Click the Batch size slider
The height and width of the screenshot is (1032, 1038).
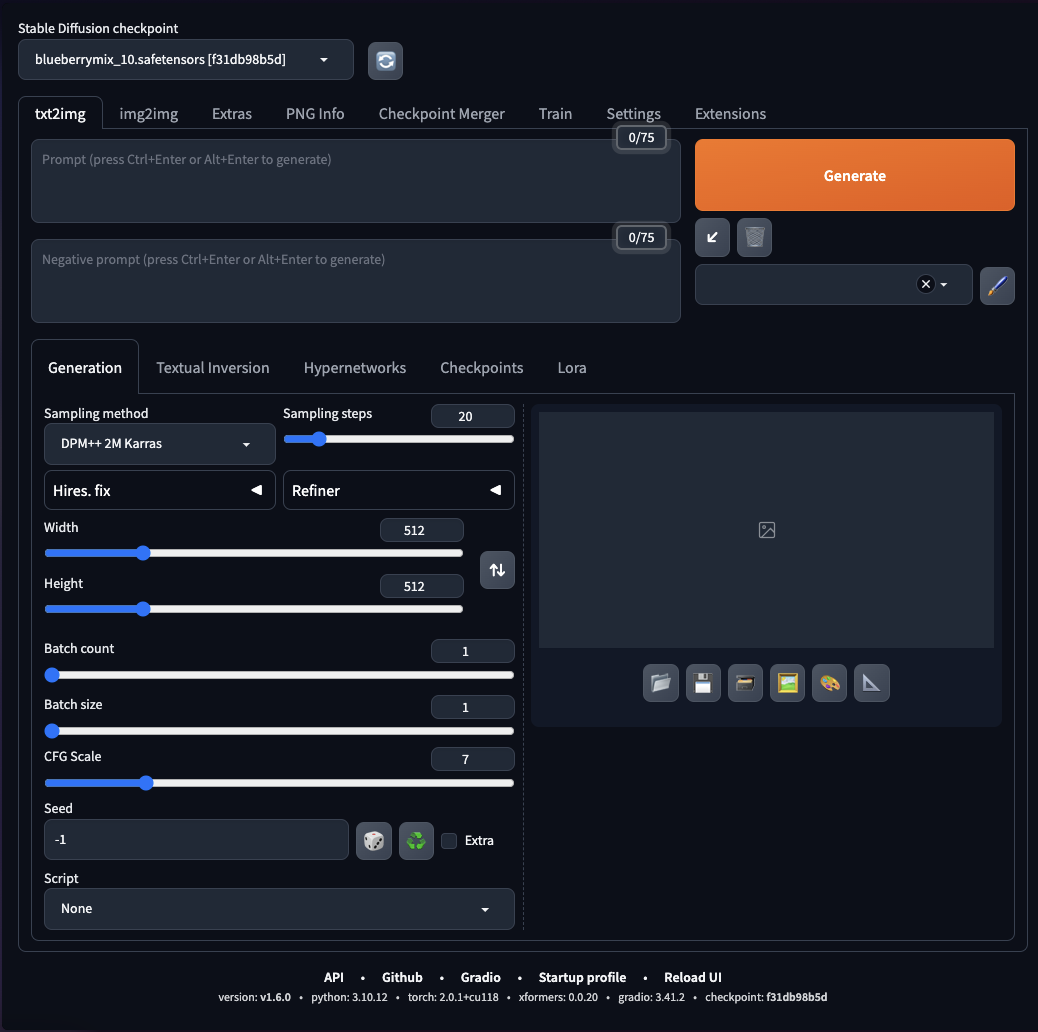point(279,731)
